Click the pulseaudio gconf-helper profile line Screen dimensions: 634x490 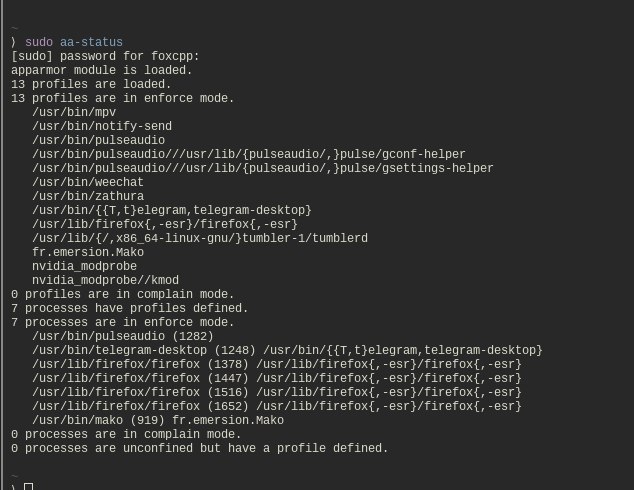tap(249, 154)
